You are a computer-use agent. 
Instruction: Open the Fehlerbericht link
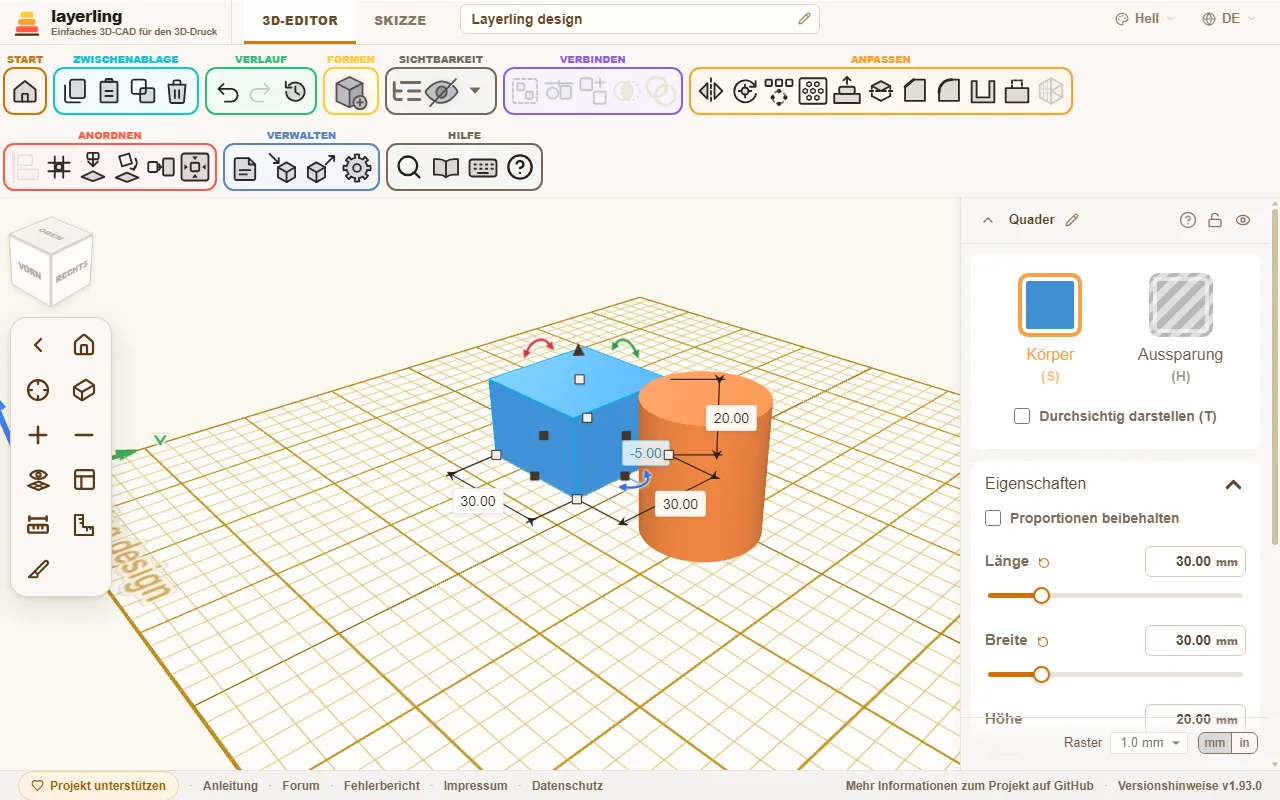click(x=381, y=786)
